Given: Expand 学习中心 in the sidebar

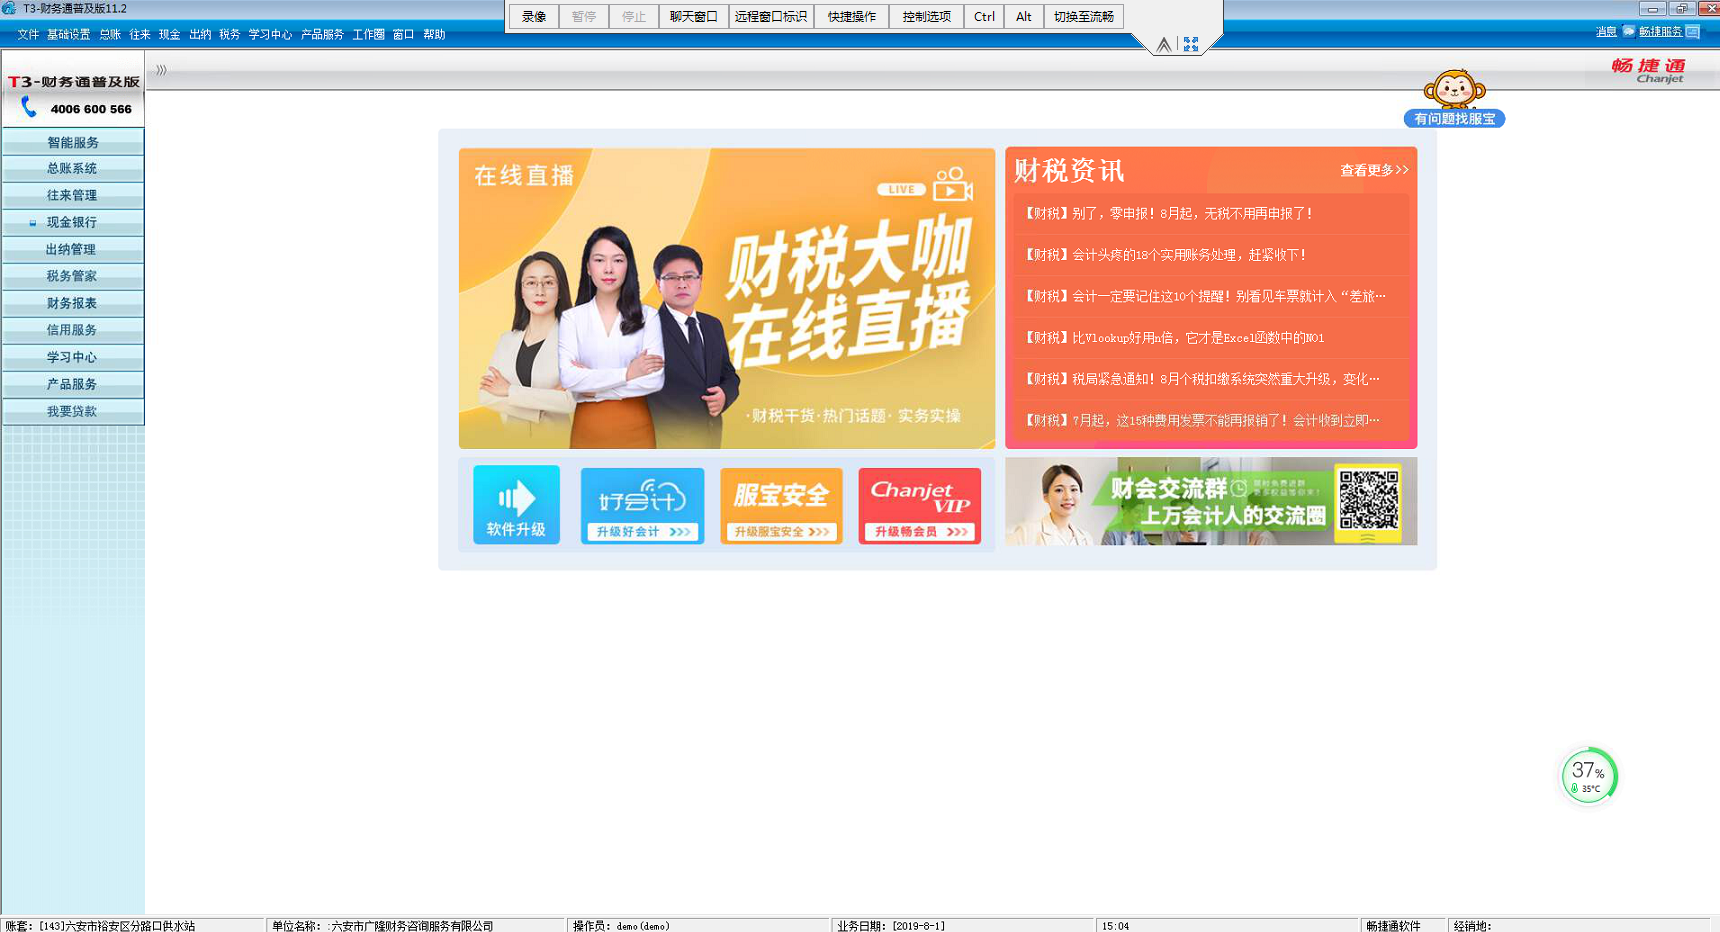Looking at the screenshot, I should pos(73,357).
